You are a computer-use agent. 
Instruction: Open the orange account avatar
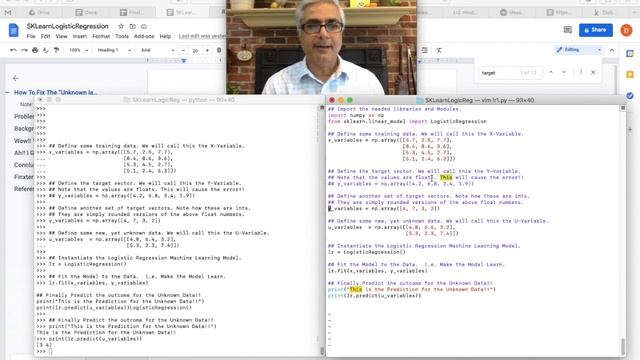coord(626,30)
